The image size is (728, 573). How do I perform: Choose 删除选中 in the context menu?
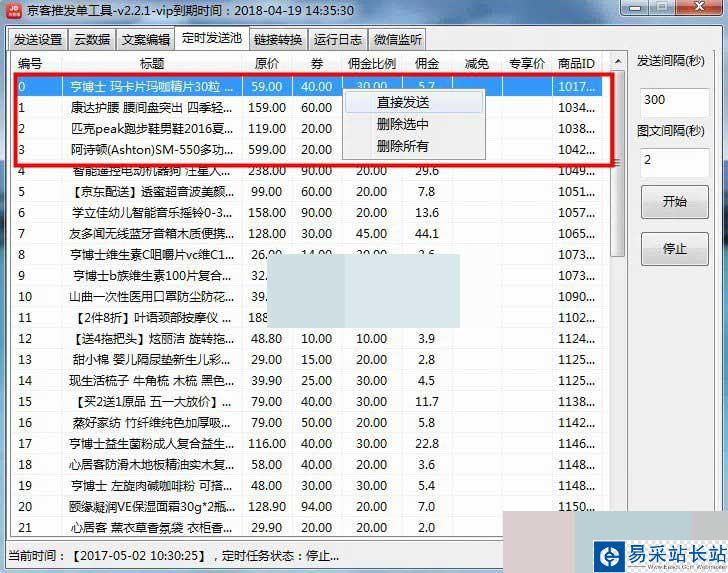click(x=414, y=124)
